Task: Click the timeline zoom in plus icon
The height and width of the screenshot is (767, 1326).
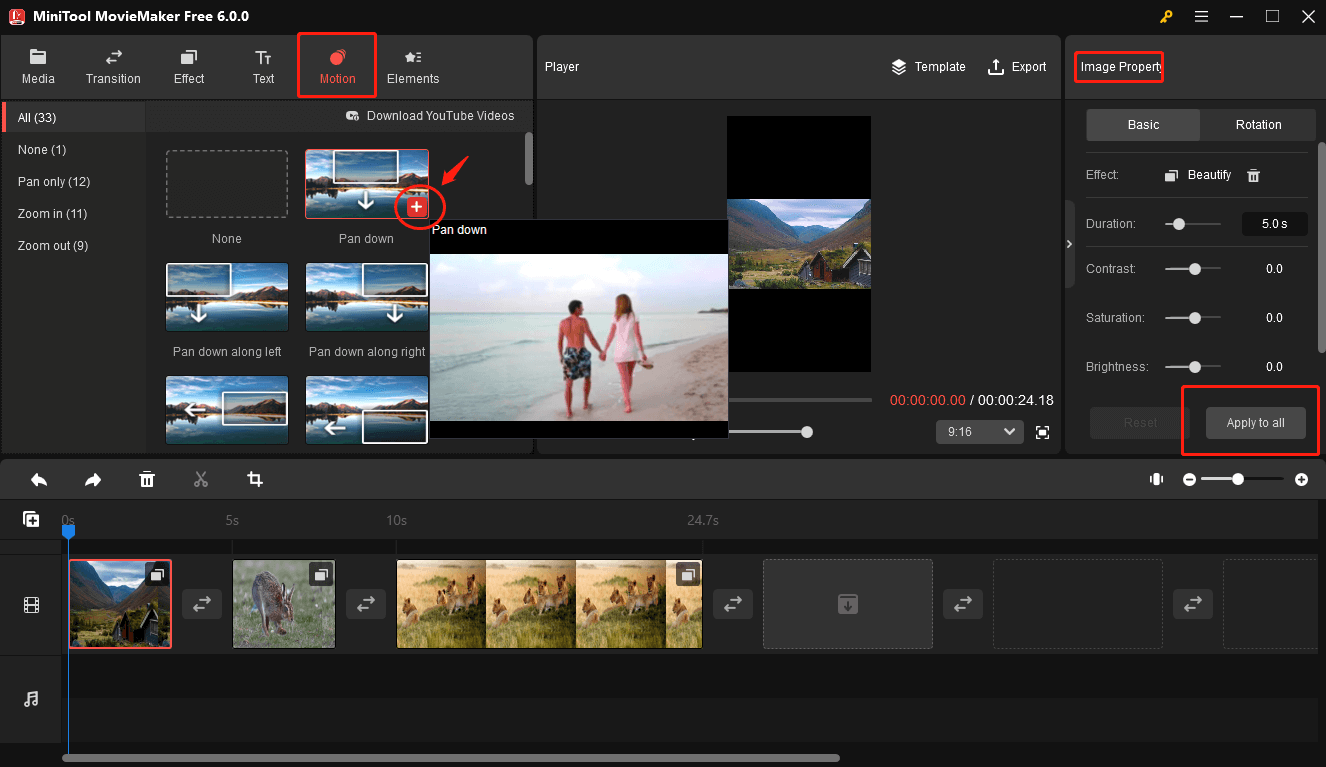Action: click(x=1301, y=480)
